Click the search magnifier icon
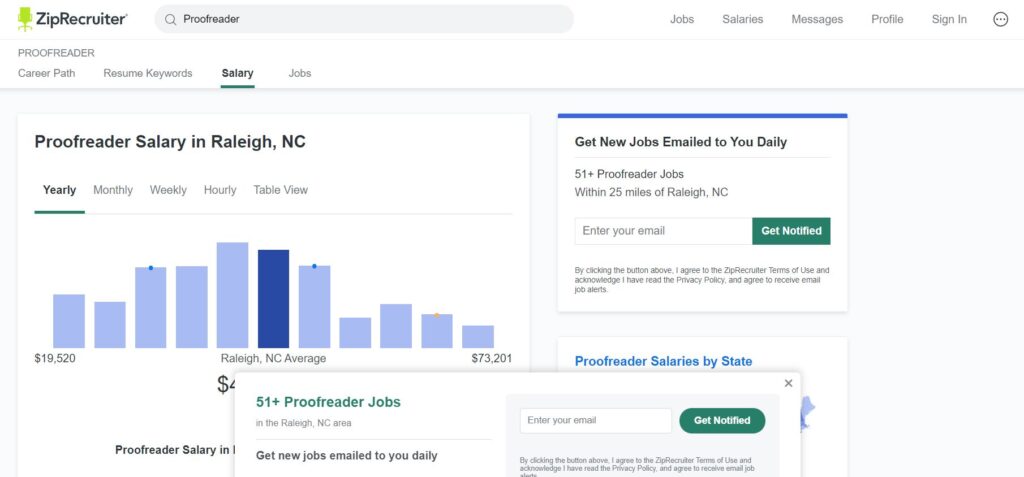The width and height of the screenshot is (1024, 477). (x=171, y=19)
